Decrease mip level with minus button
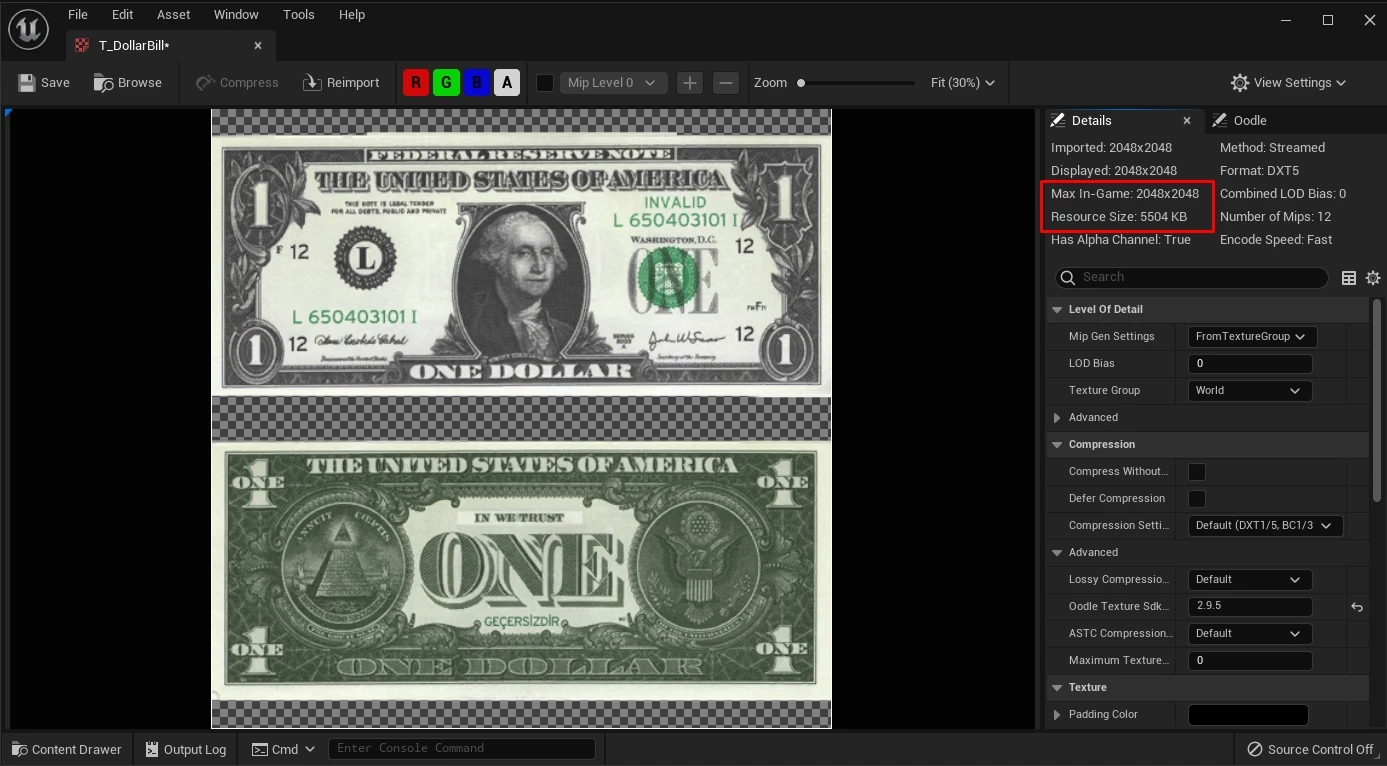Image resolution: width=1387 pixels, height=766 pixels. coord(727,83)
